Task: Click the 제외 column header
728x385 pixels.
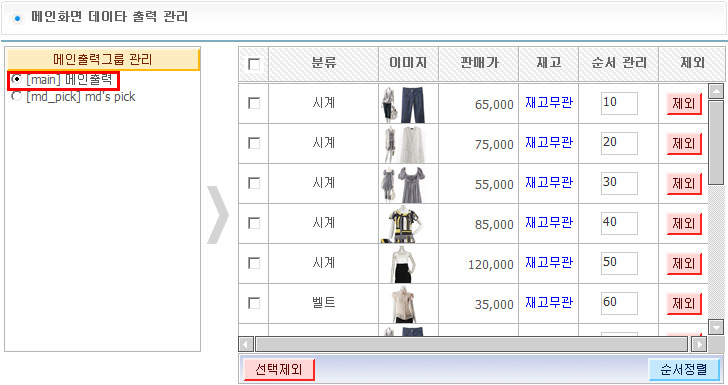Action: click(692, 63)
